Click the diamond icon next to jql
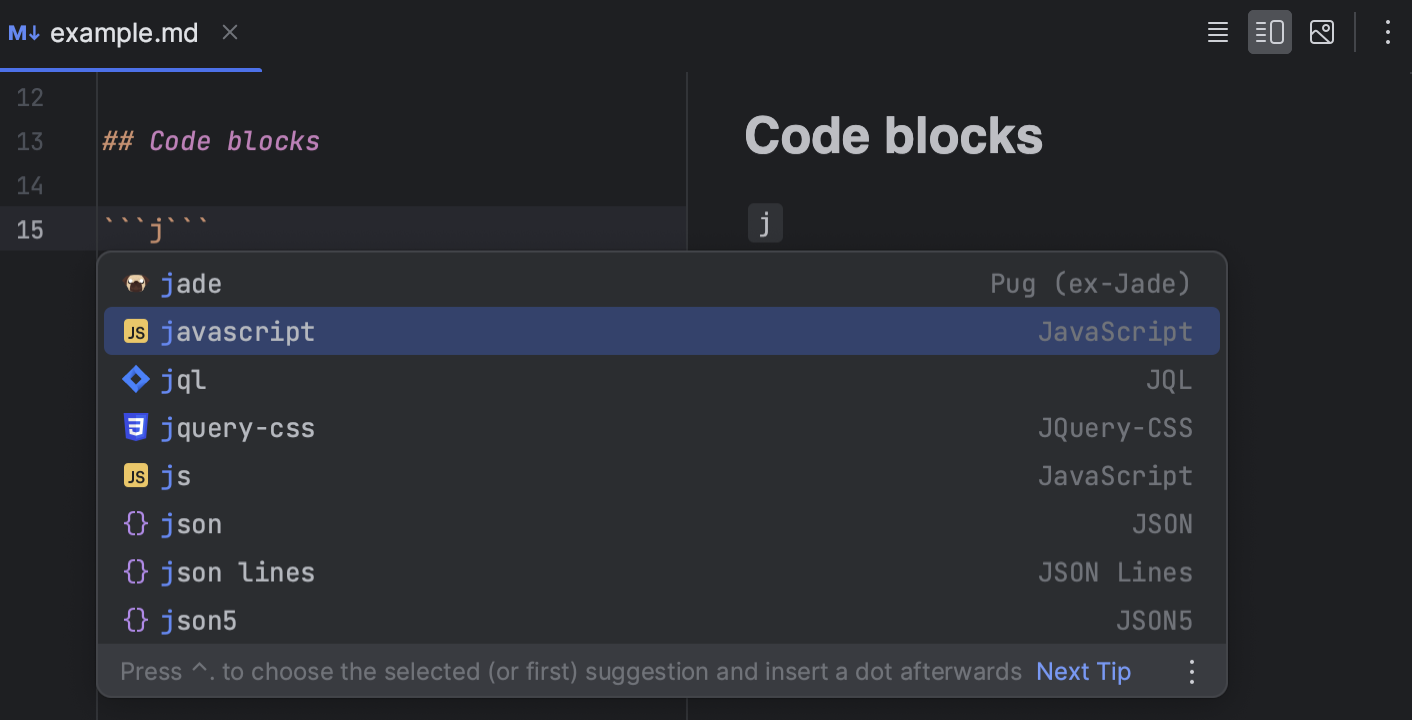 pos(135,379)
